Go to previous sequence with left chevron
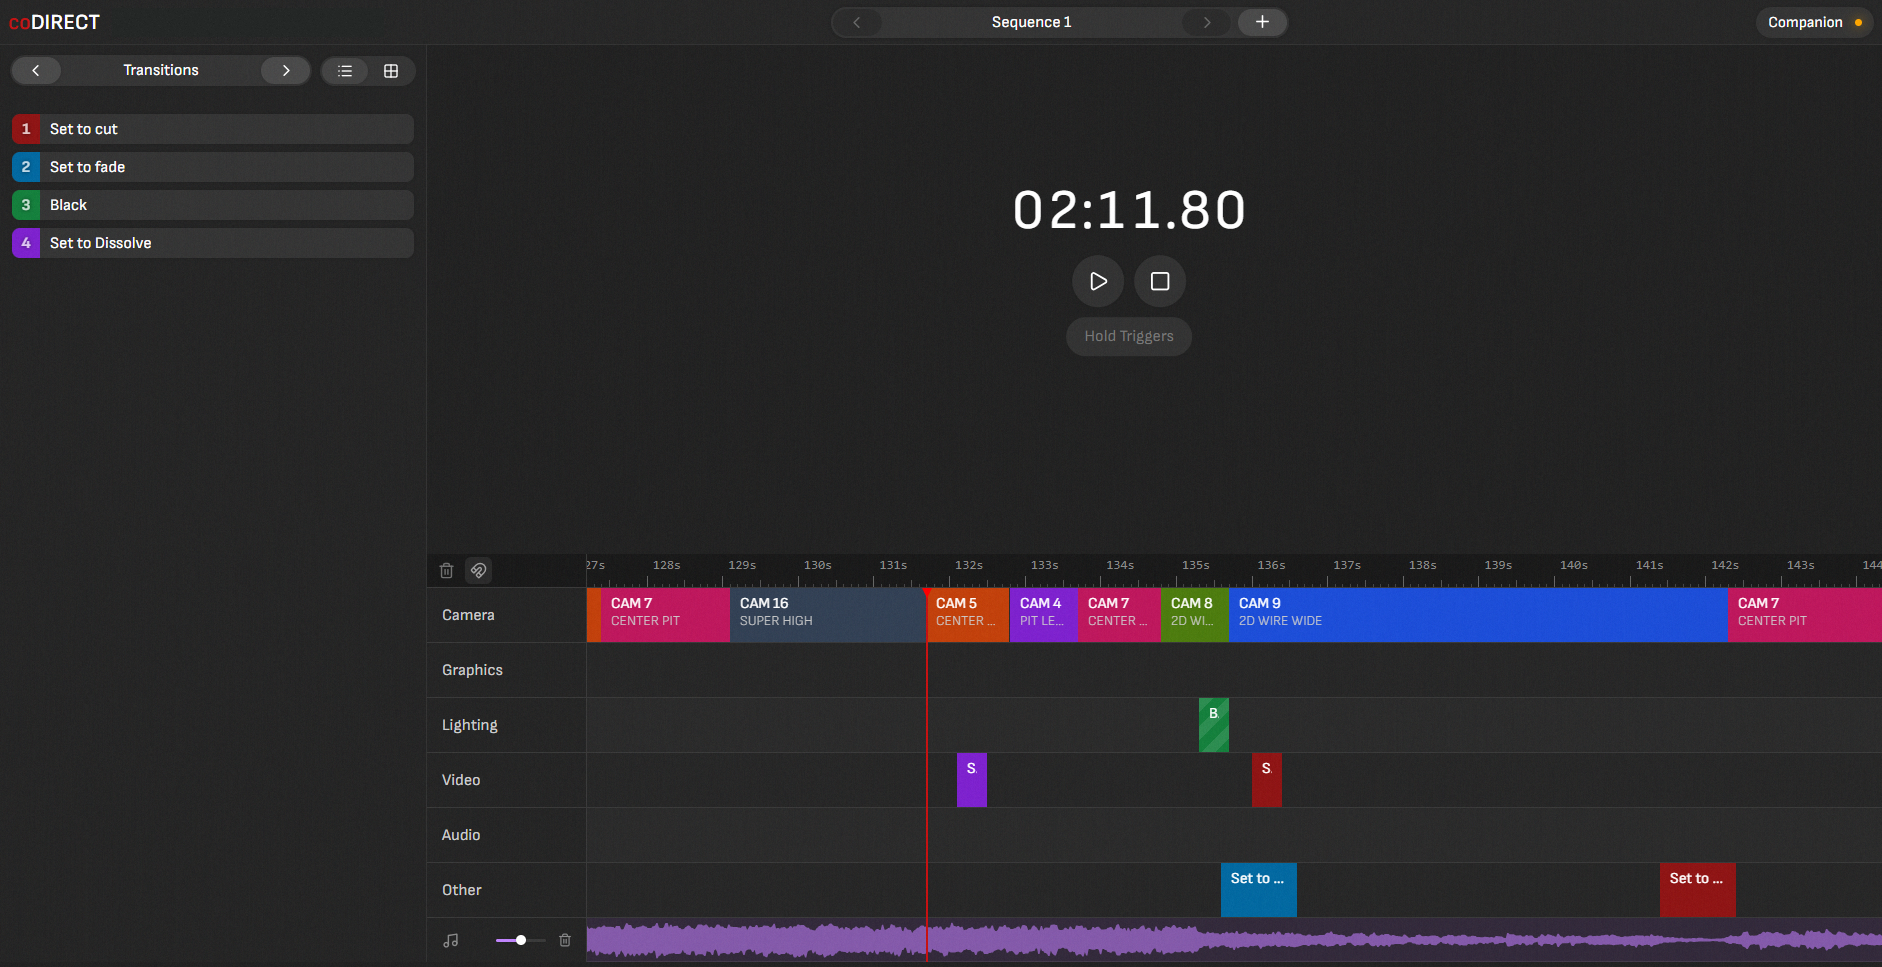 [x=857, y=22]
